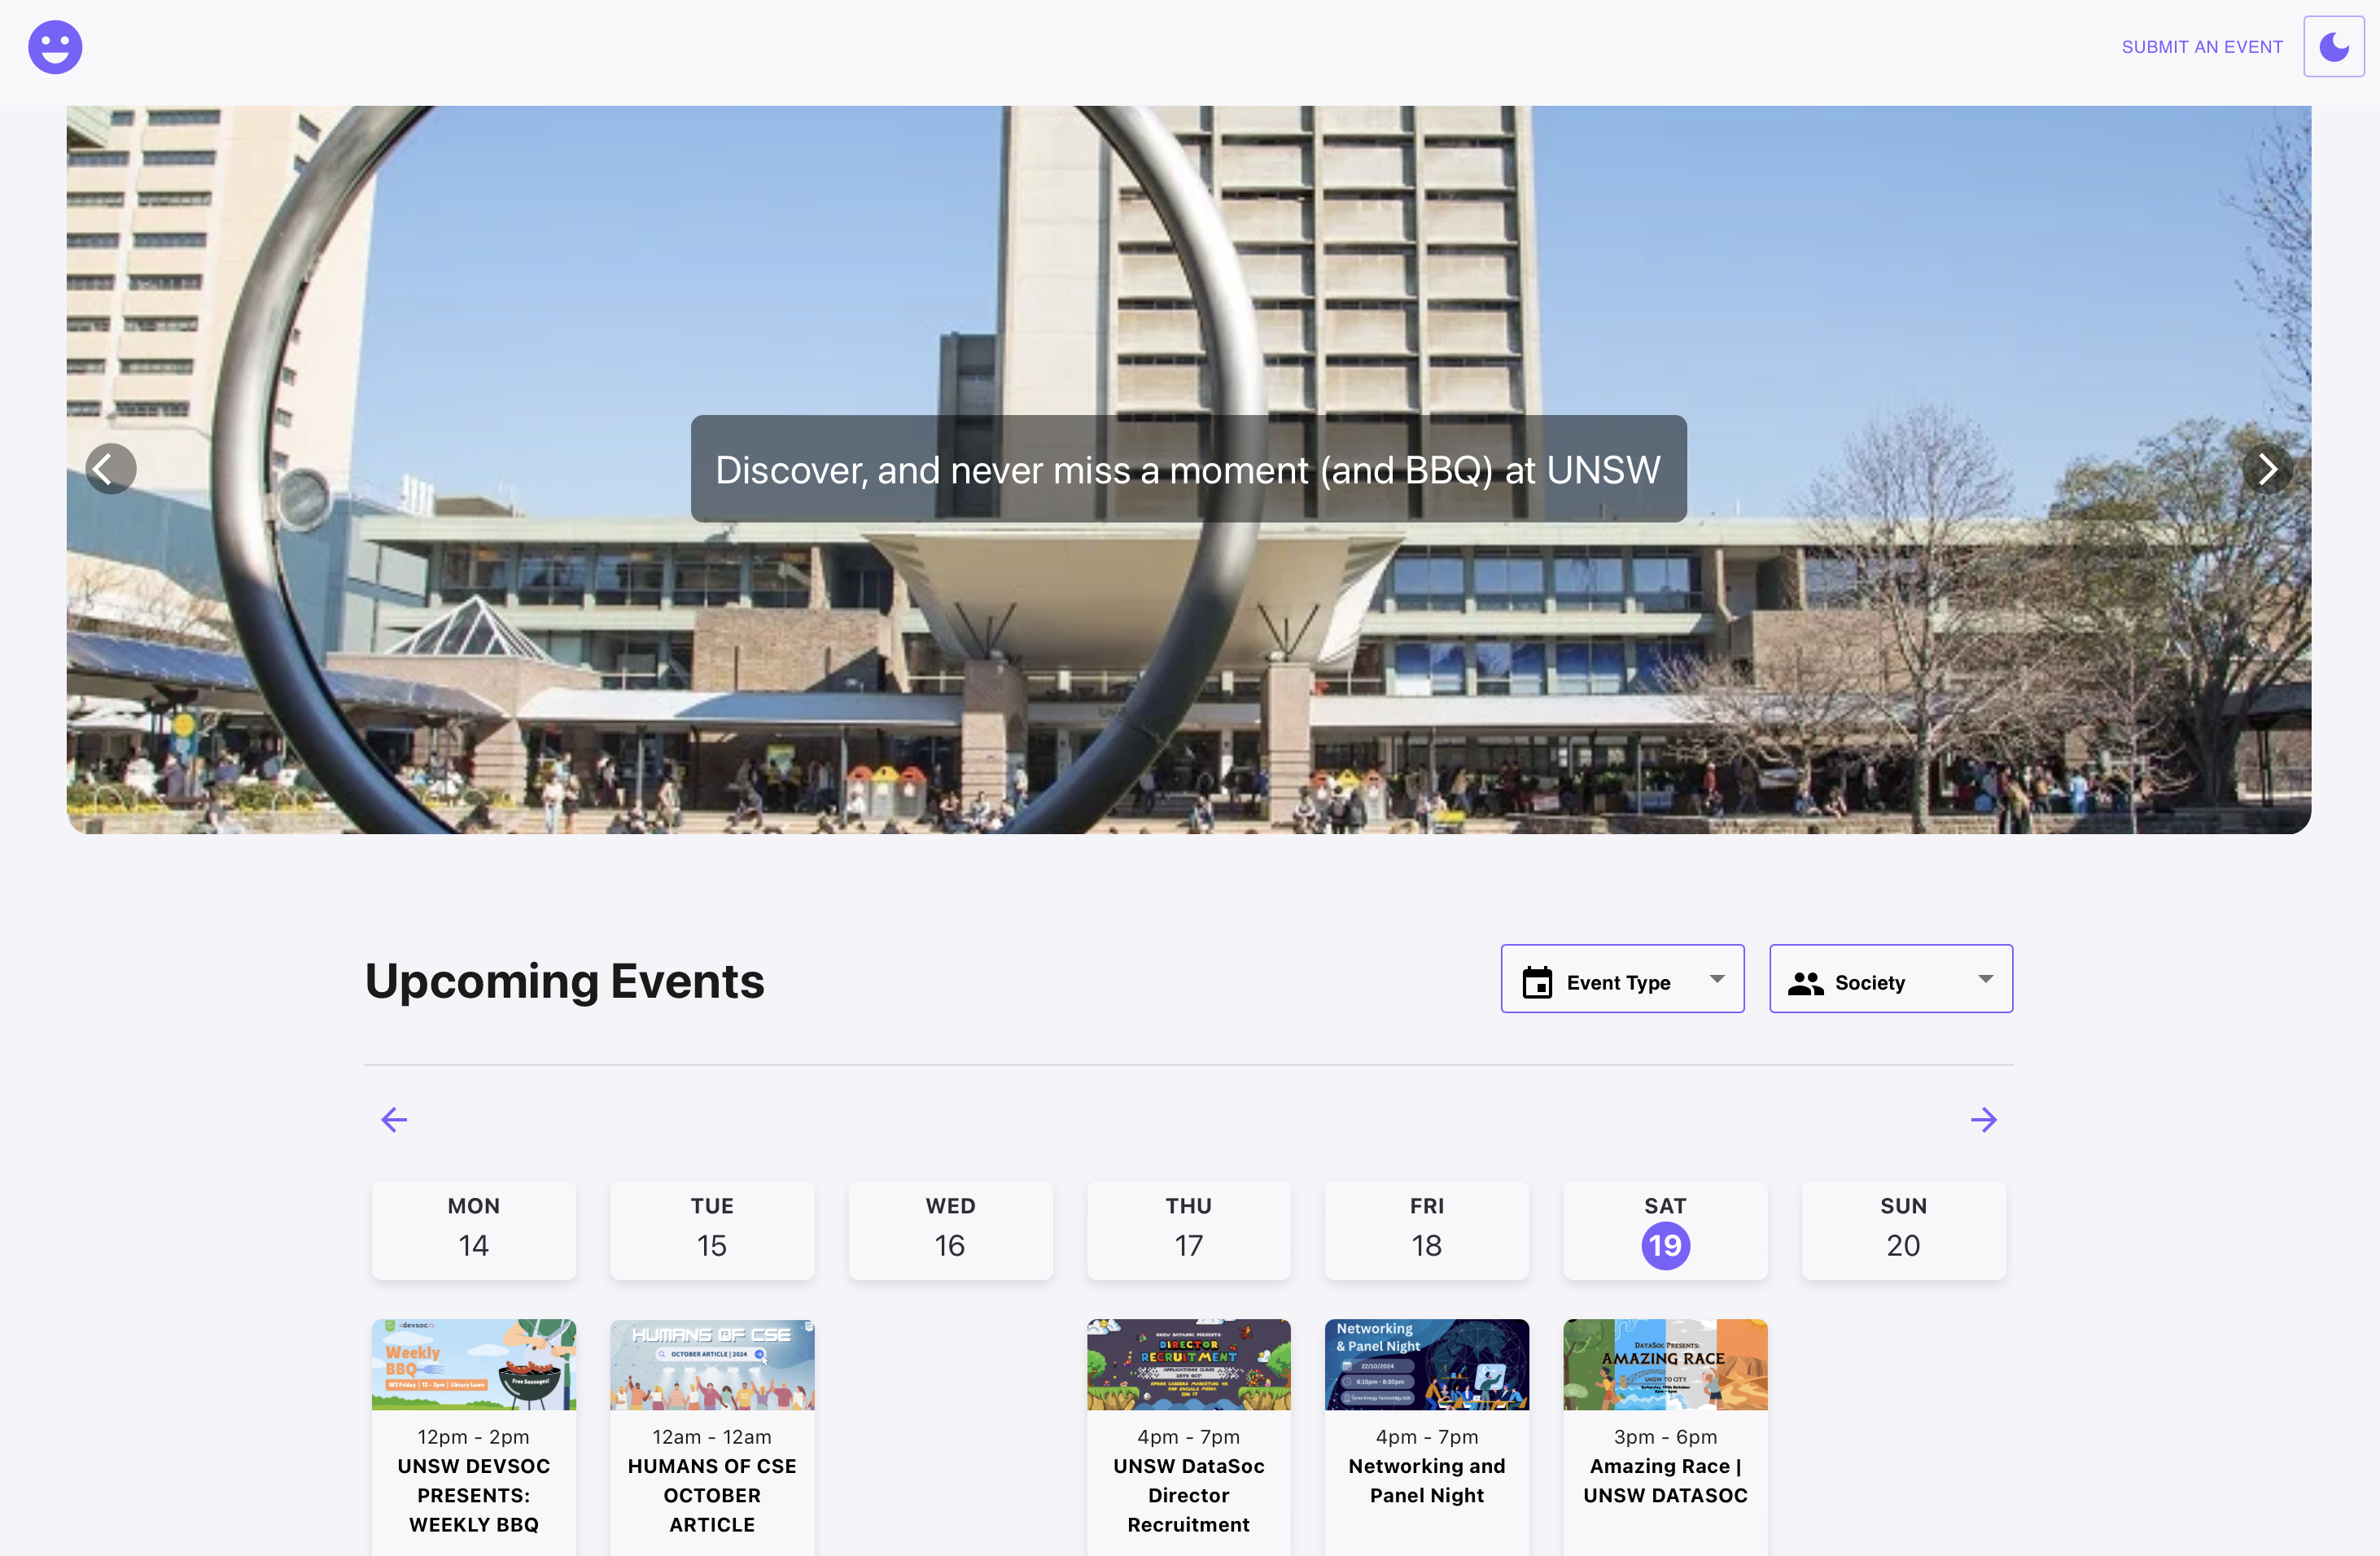This screenshot has height=1556, width=2380.
Task: Select the Wednesday 16 day tab
Action: point(950,1229)
